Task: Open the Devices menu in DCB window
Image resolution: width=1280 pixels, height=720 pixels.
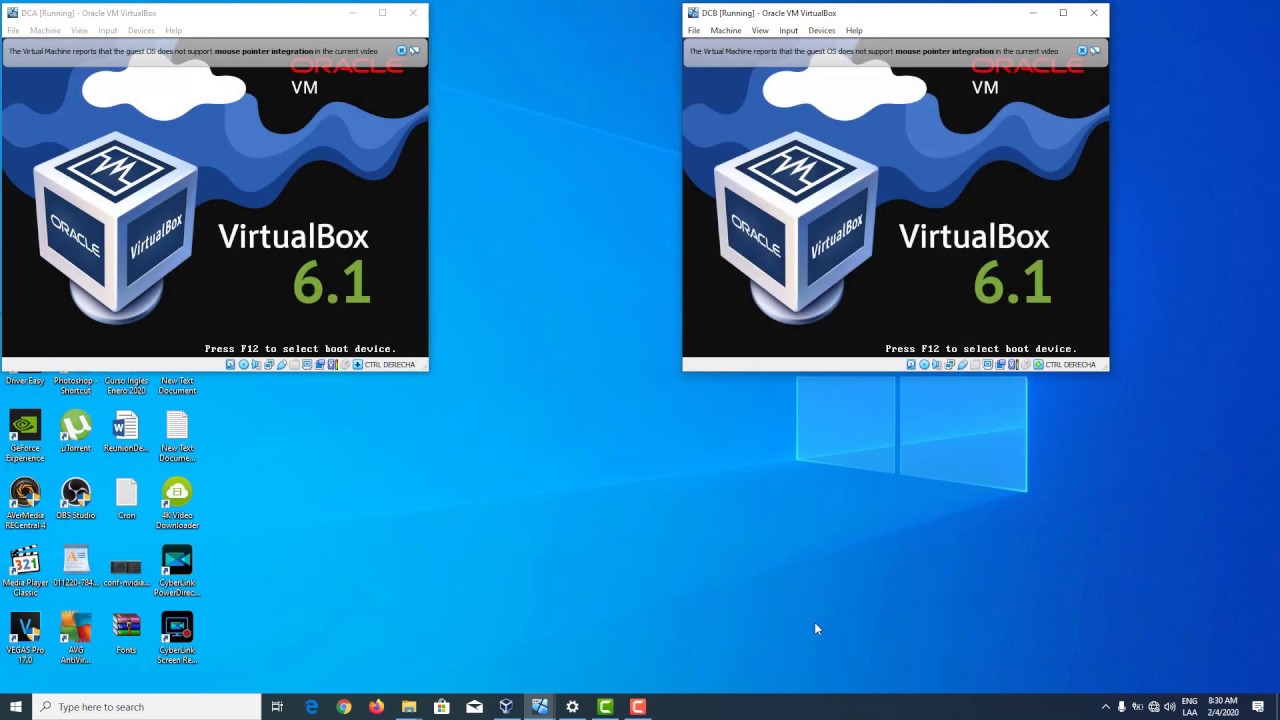Action: coord(822,30)
